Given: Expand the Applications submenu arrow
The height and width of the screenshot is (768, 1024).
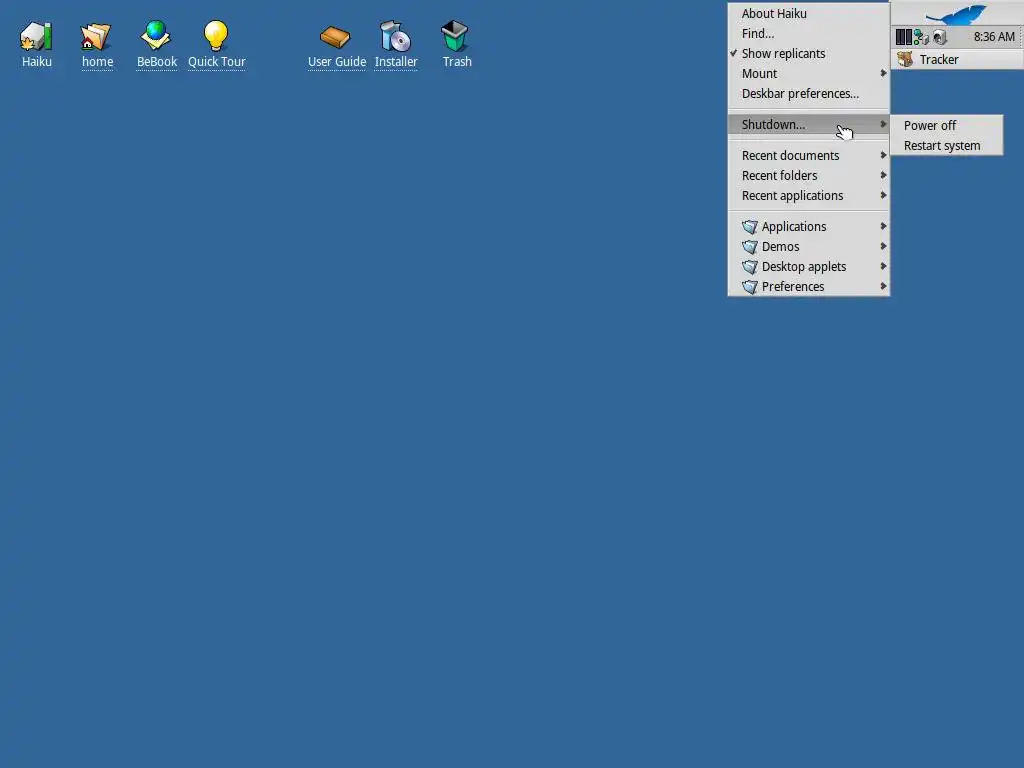Looking at the screenshot, I should coord(883,226).
